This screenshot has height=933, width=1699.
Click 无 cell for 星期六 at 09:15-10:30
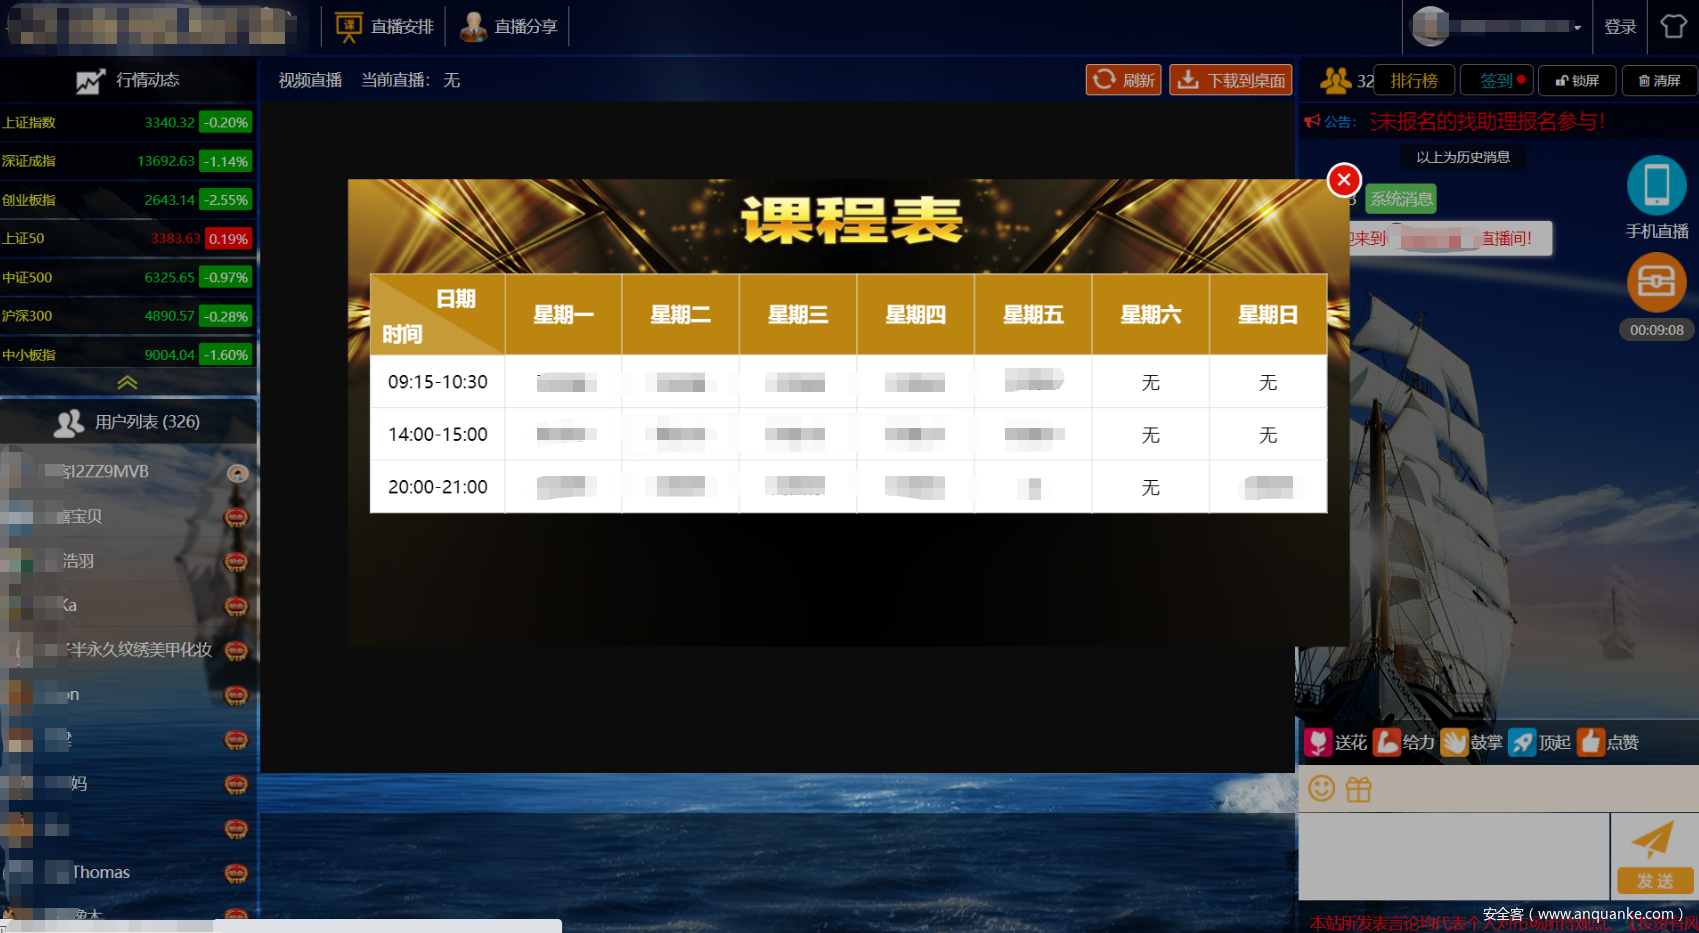(x=1151, y=382)
